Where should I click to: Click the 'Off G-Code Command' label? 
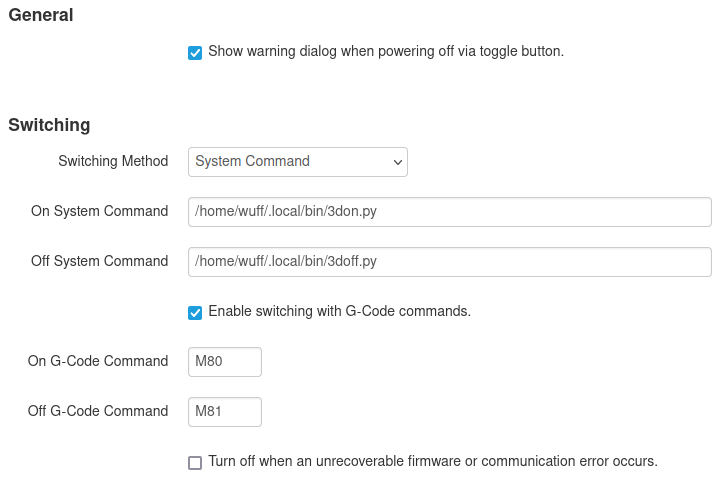(x=98, y=411)
